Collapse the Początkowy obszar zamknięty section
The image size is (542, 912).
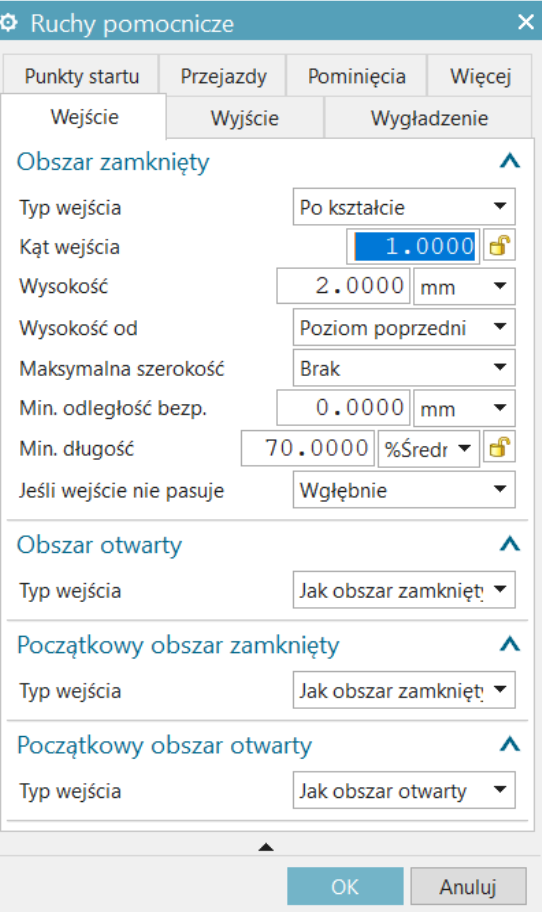509,644
